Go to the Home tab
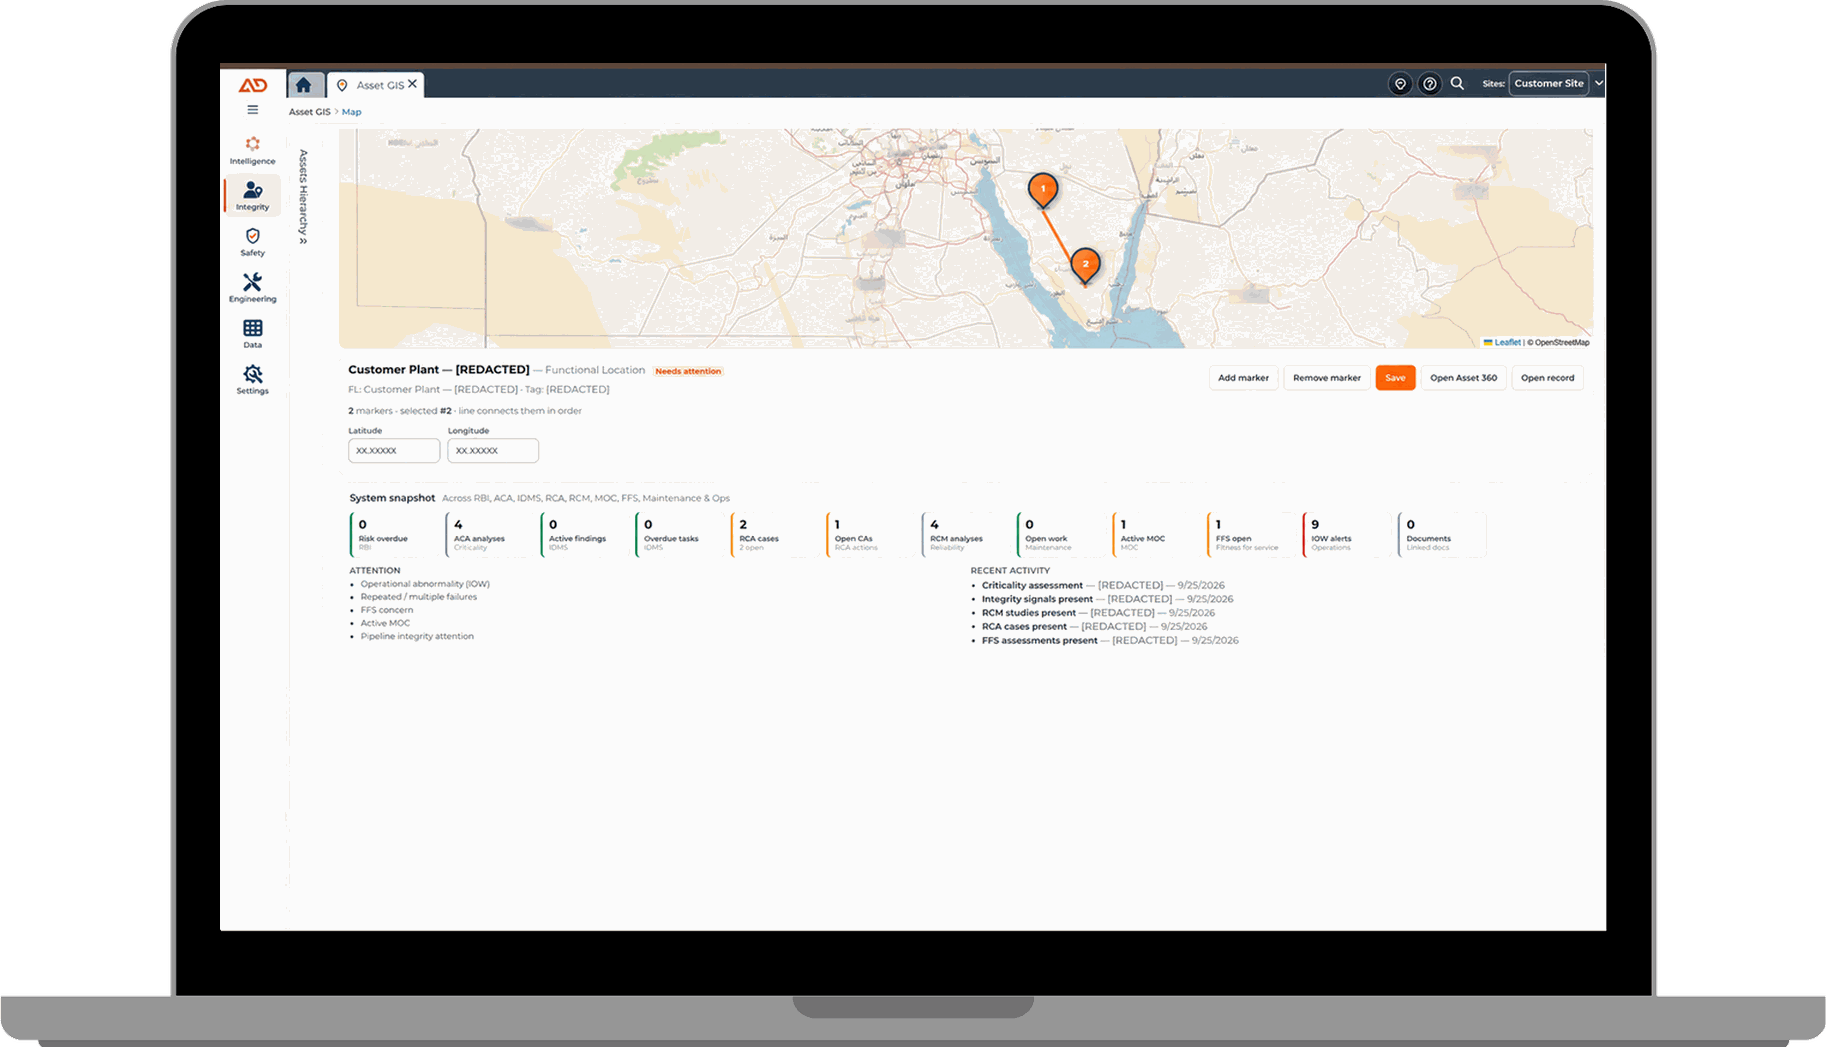 tap(304, 85)
